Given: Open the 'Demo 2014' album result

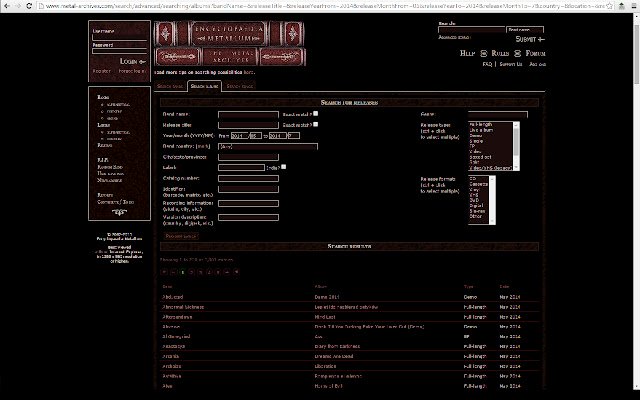Looking at the screenshot, I should coord(327,297).
